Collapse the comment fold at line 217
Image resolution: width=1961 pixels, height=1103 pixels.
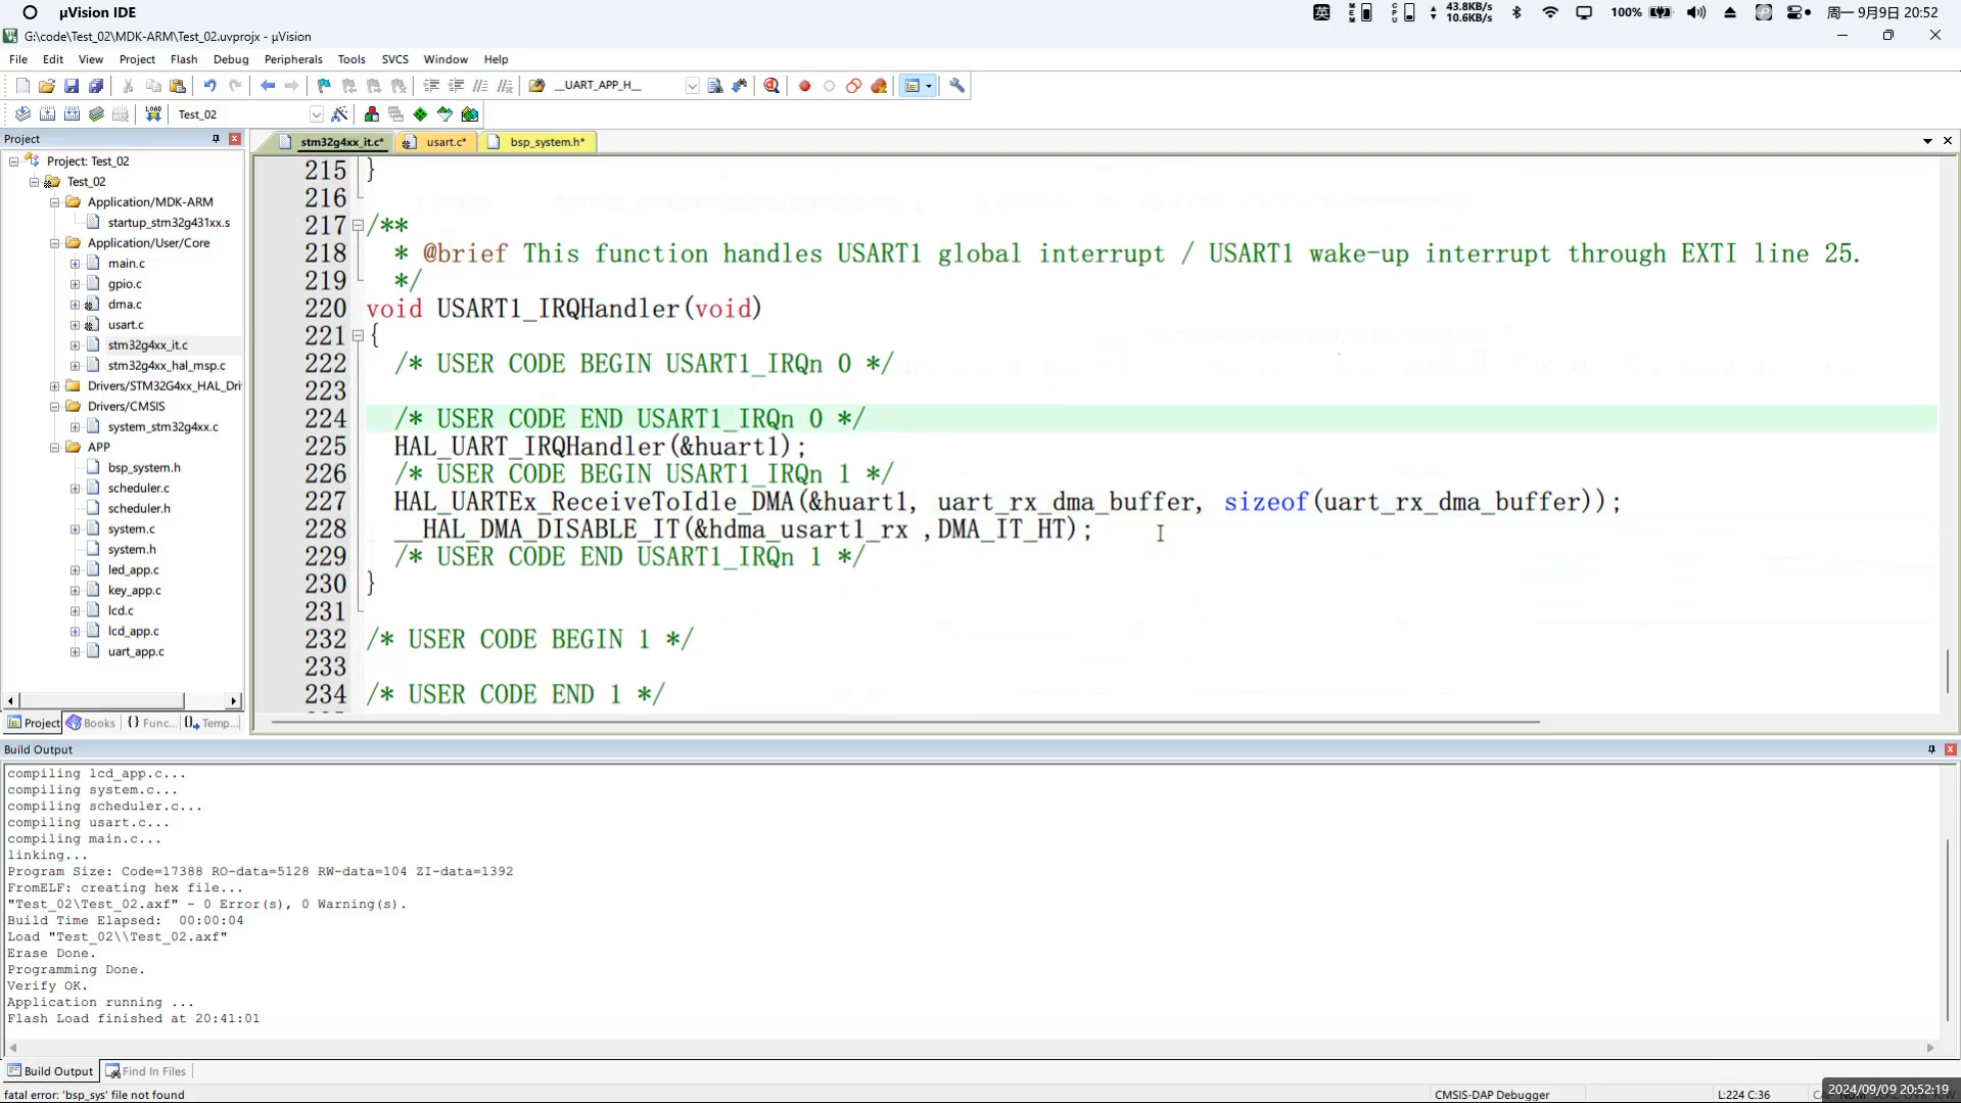tap(357, 226)
